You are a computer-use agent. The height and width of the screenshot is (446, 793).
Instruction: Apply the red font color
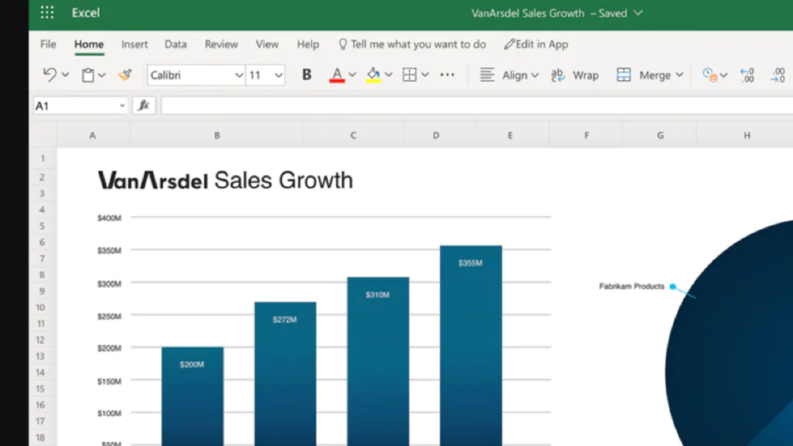(x=337, y=75)
